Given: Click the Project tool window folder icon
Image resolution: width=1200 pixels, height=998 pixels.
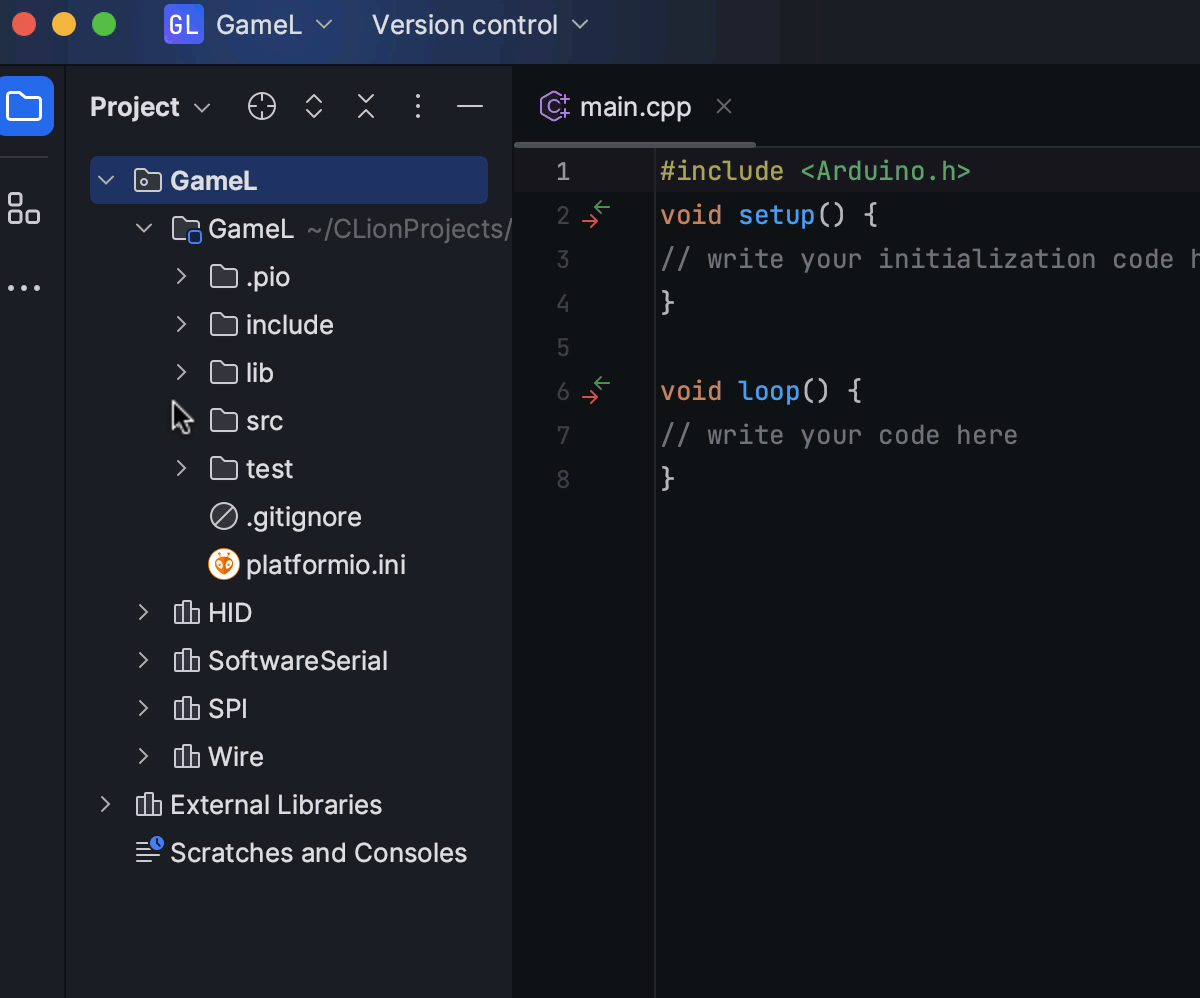Looking at the screenshot, I should 25,106.
